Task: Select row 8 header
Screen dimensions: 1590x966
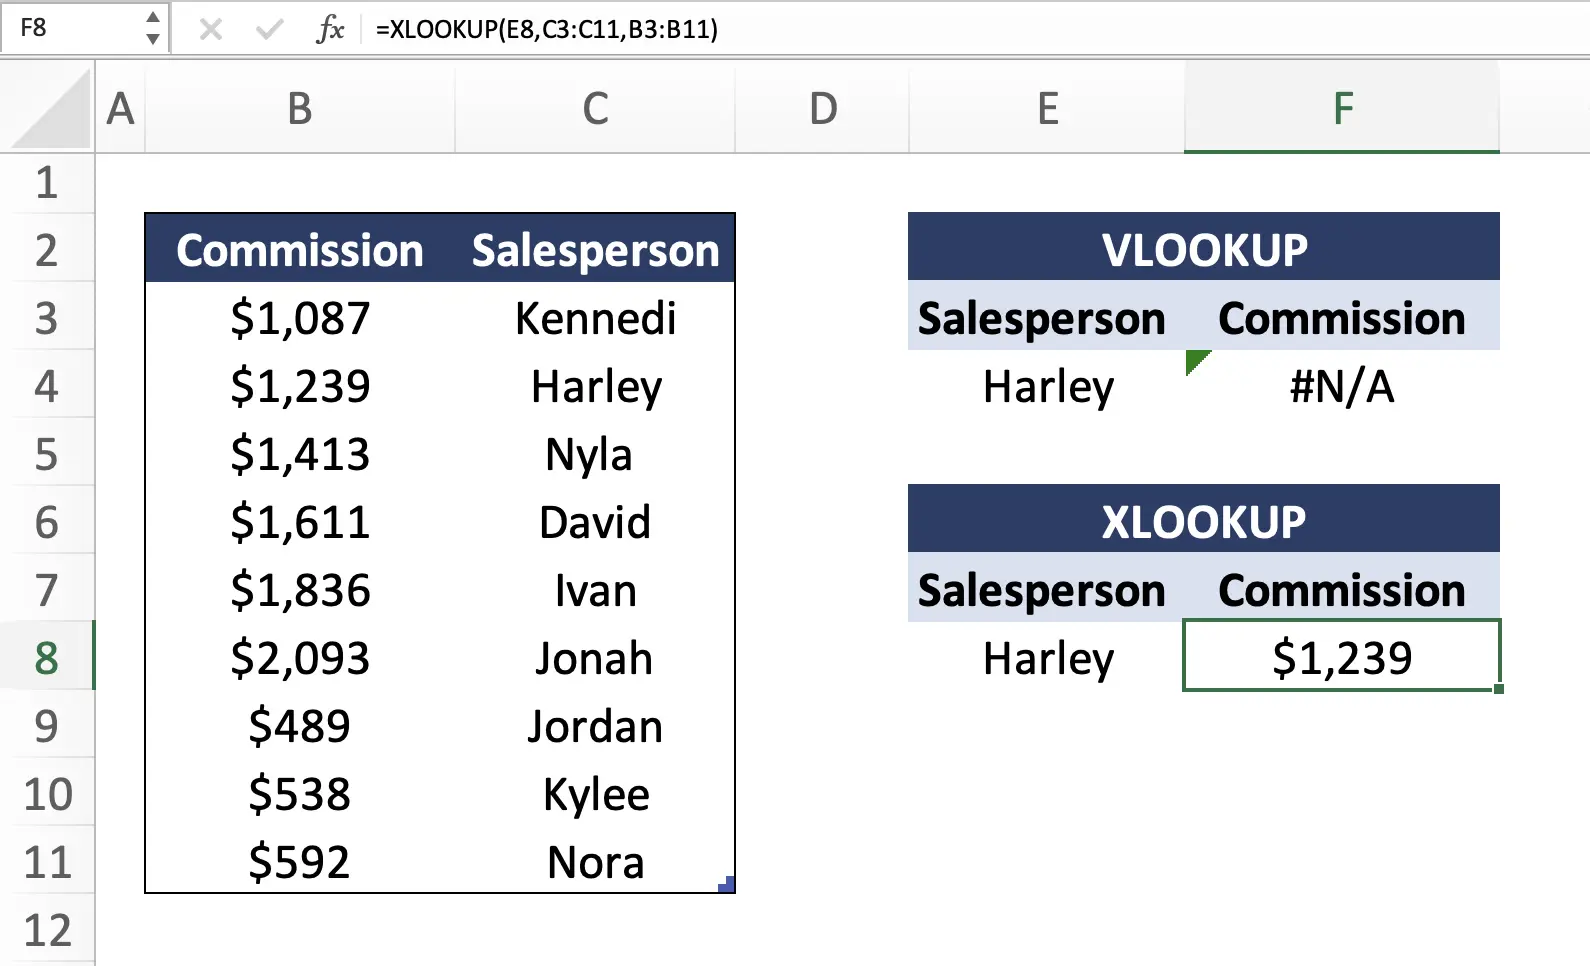Action: click(46, 657)
